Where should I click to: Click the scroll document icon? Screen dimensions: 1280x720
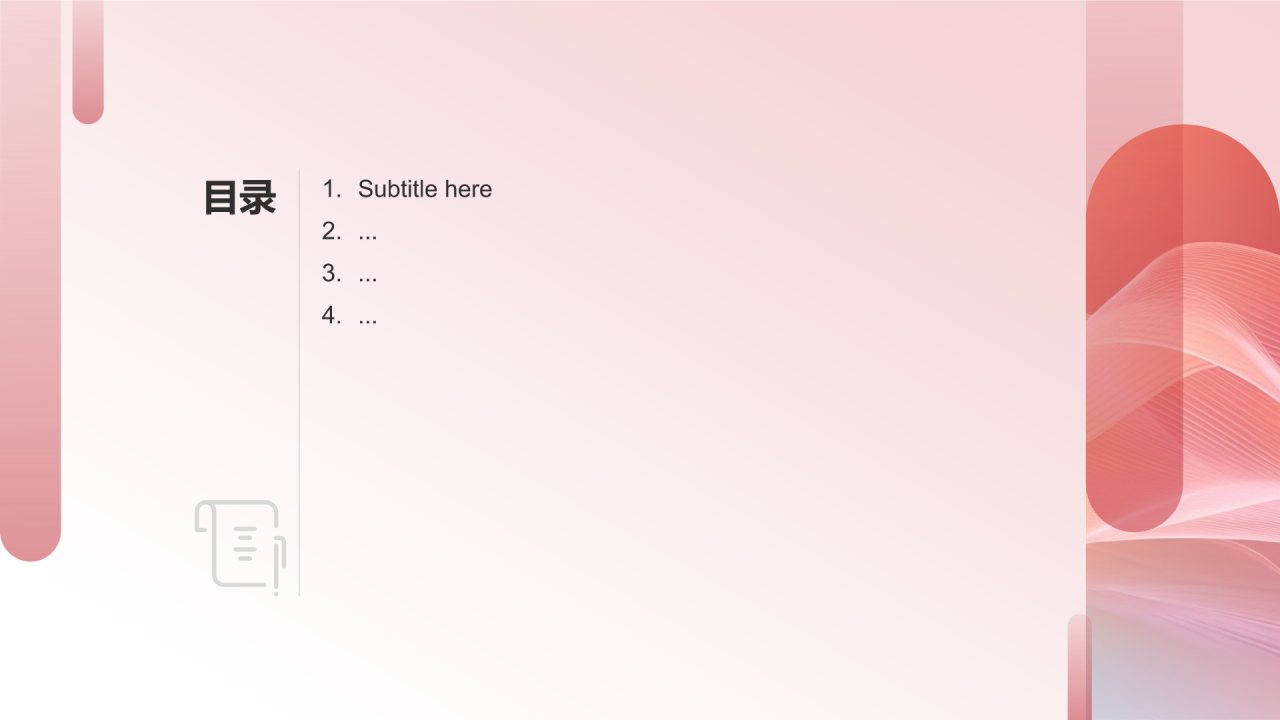click(240, 547)
